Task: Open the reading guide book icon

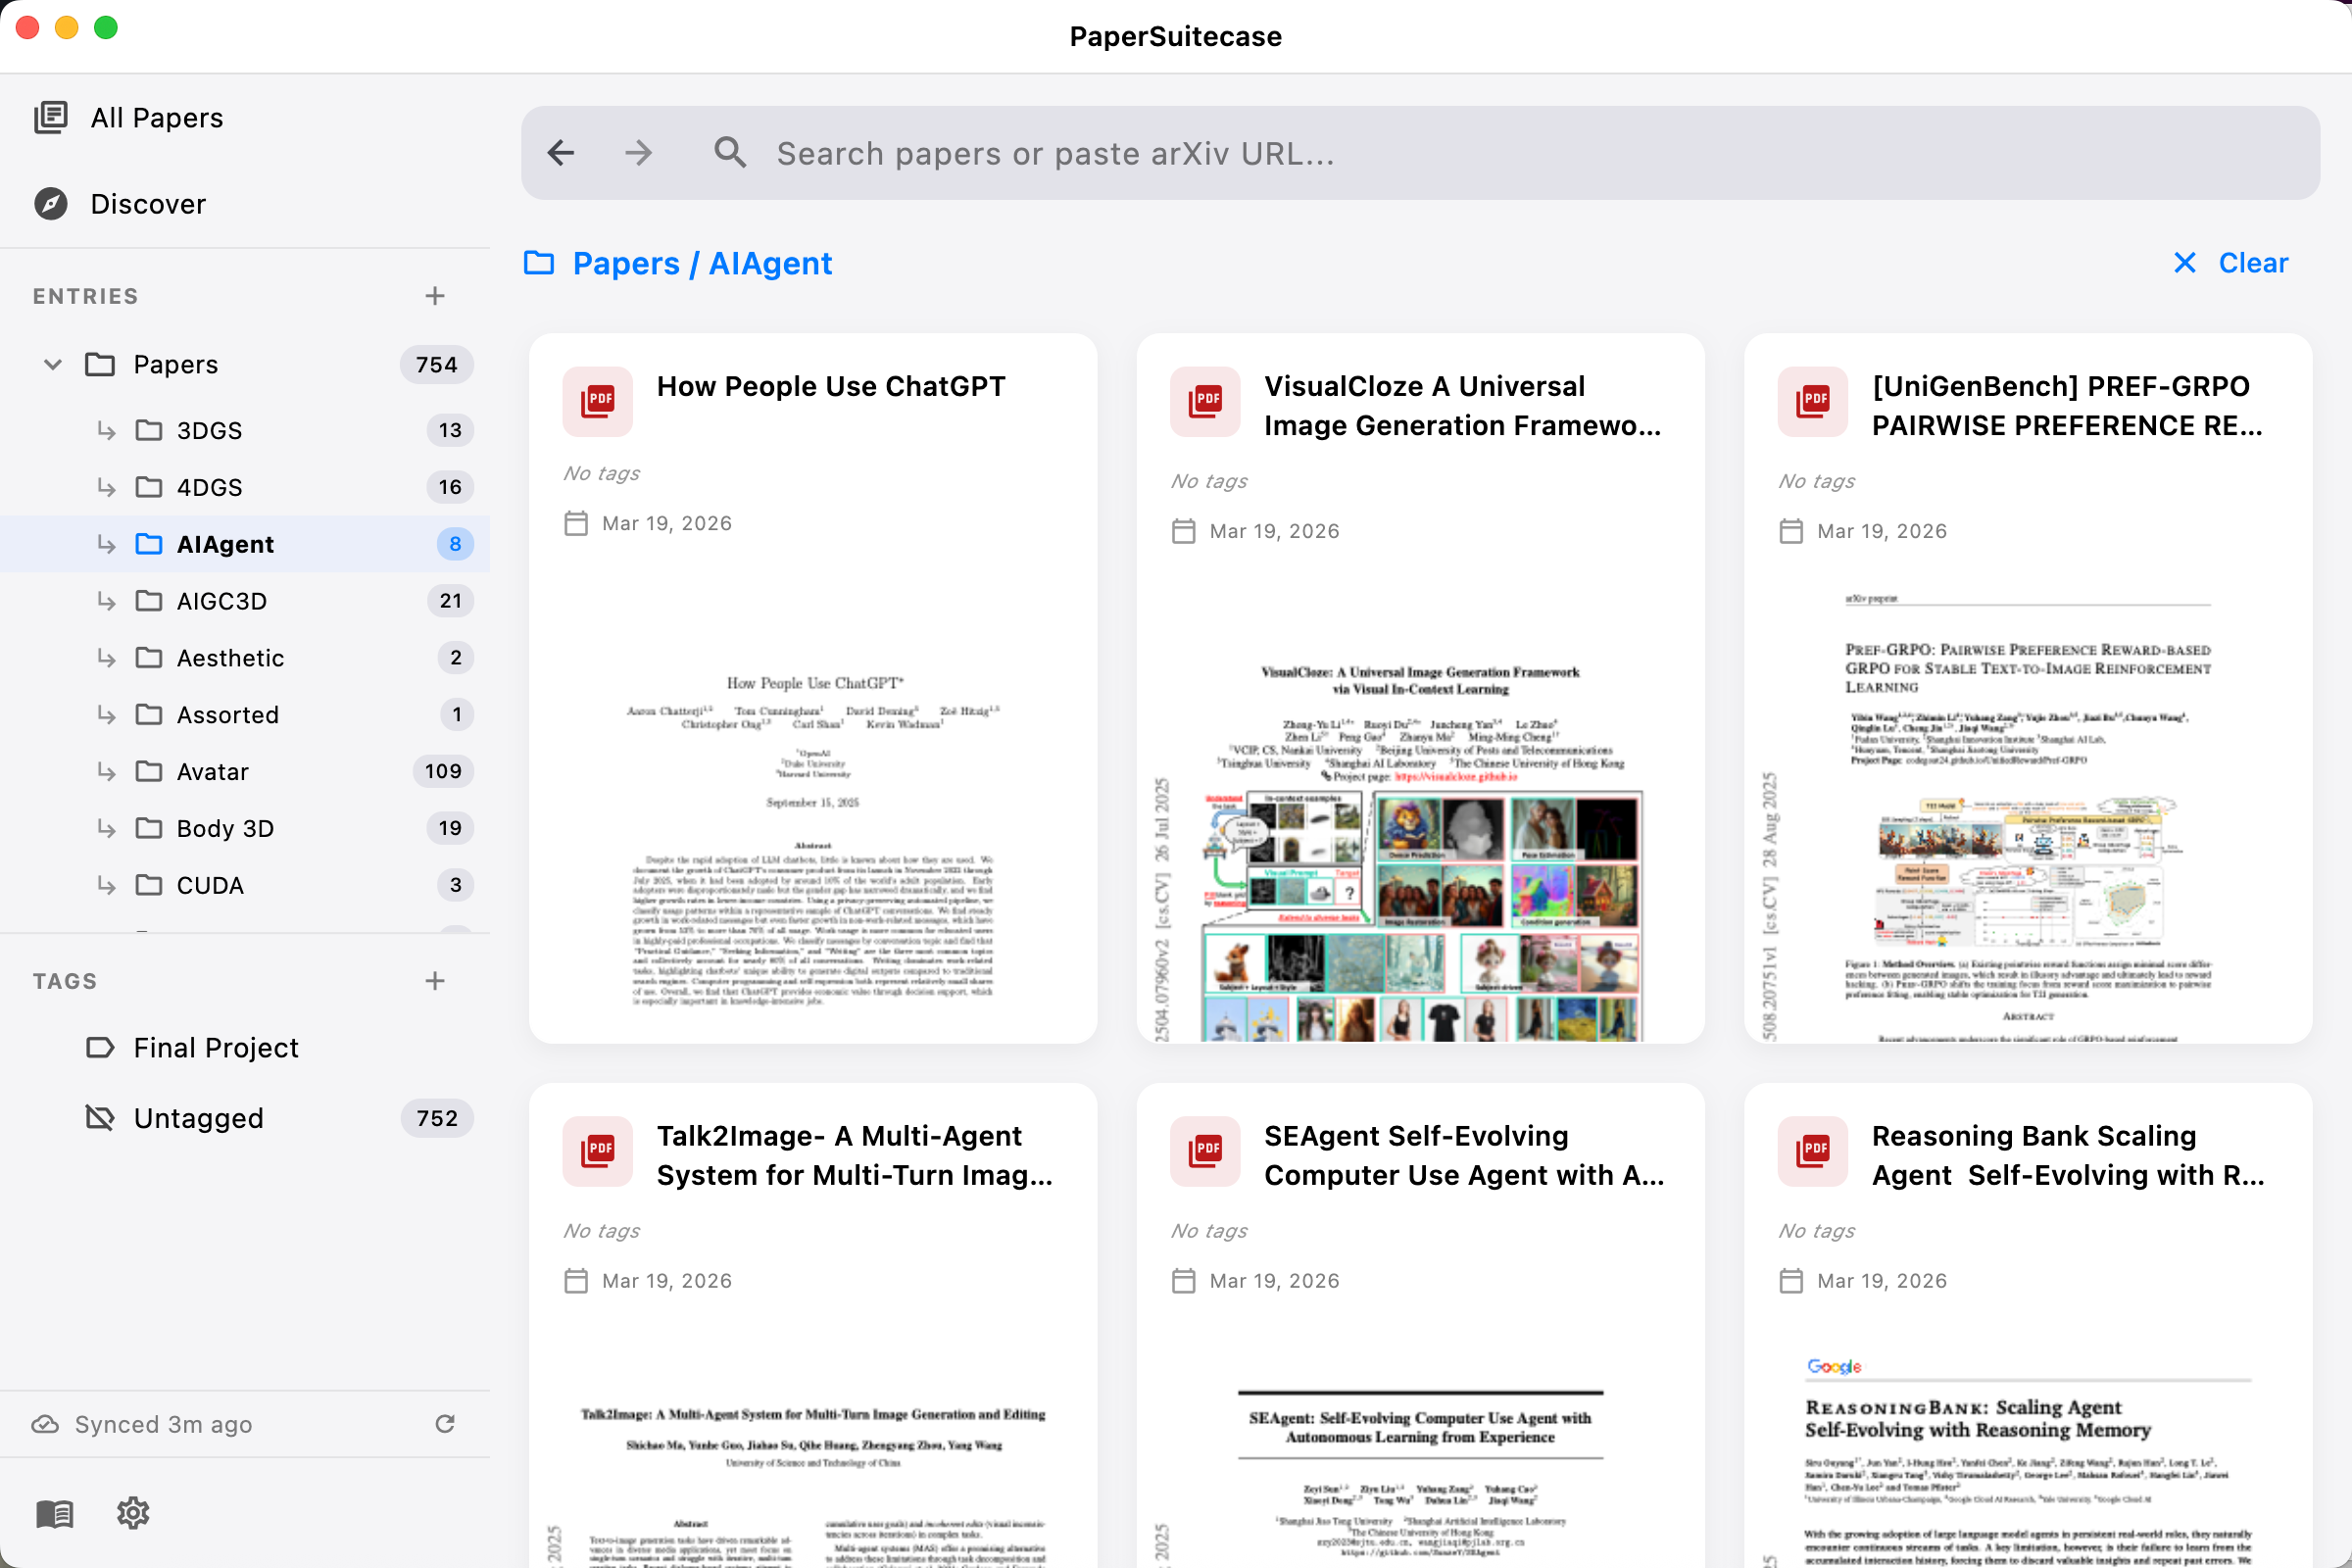Action: coord(55,1513)
